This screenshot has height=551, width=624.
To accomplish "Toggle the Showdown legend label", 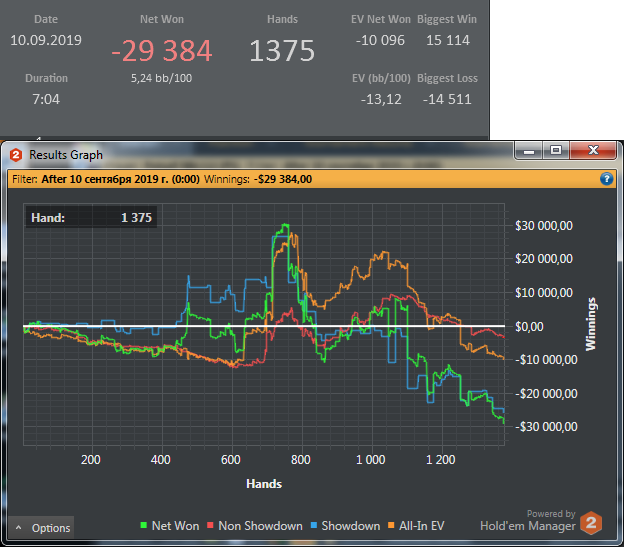I will pos(351,526).
